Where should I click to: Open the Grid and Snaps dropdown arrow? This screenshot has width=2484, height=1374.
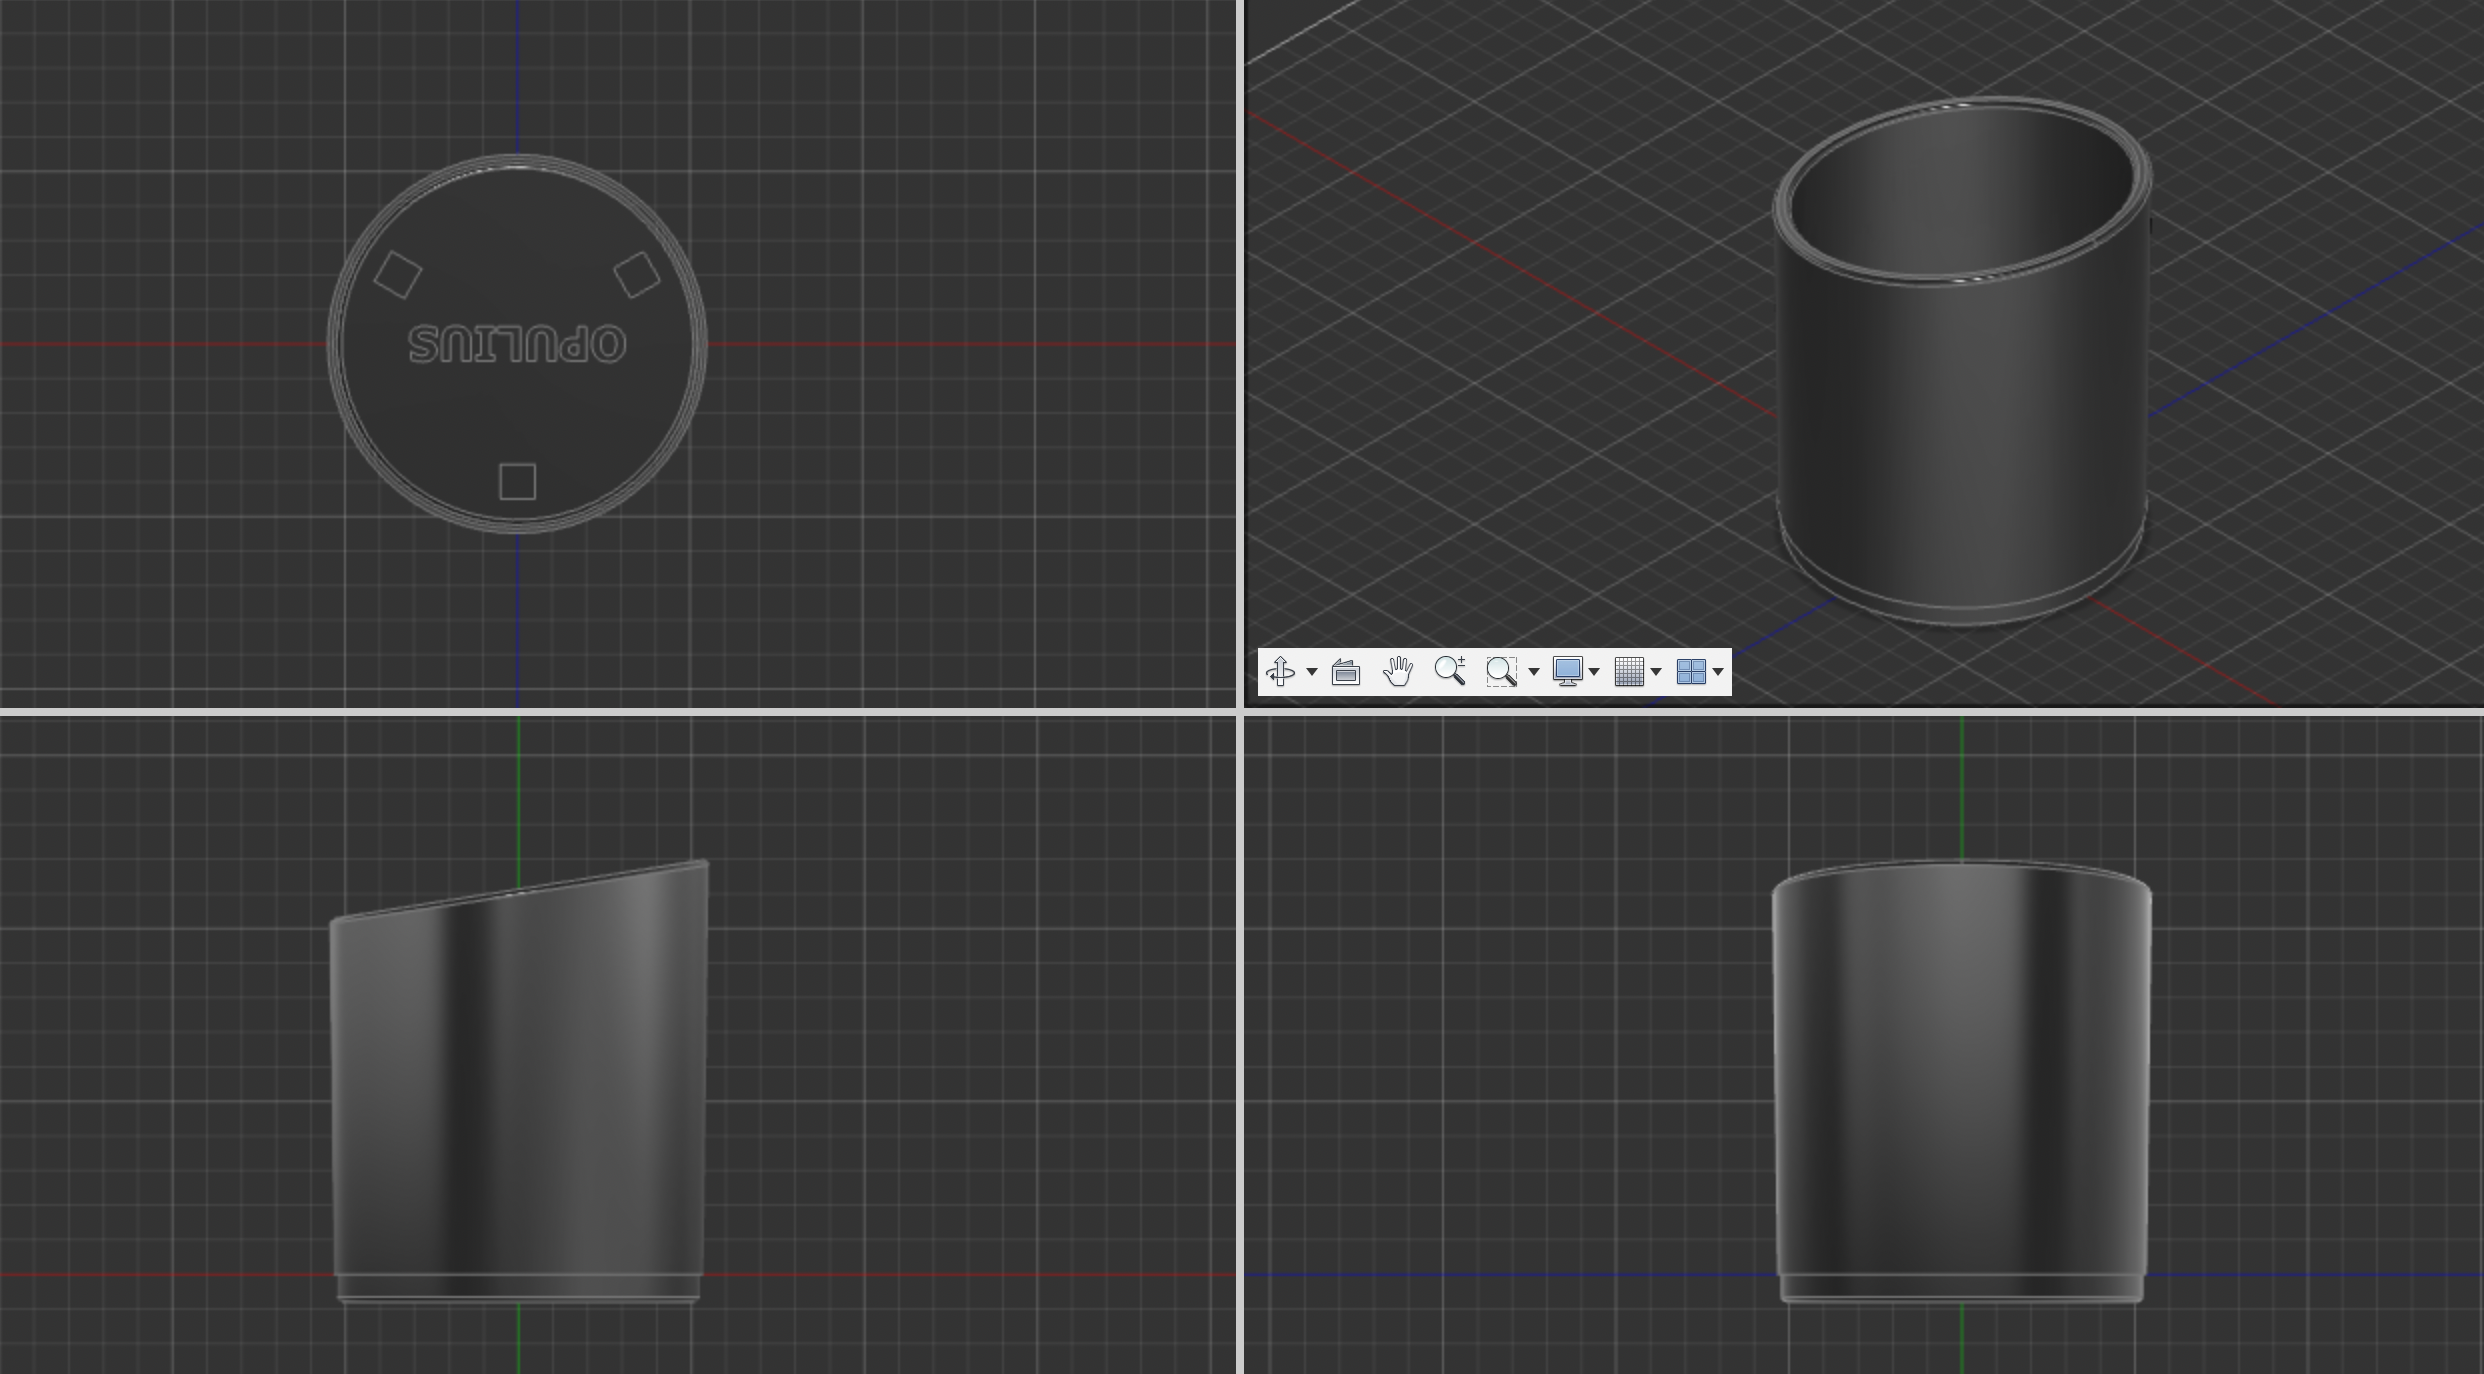point(1656,672)
